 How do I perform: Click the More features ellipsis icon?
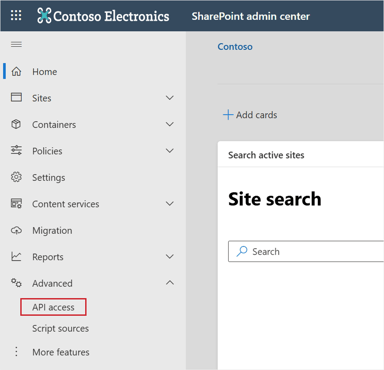[16, 351]
